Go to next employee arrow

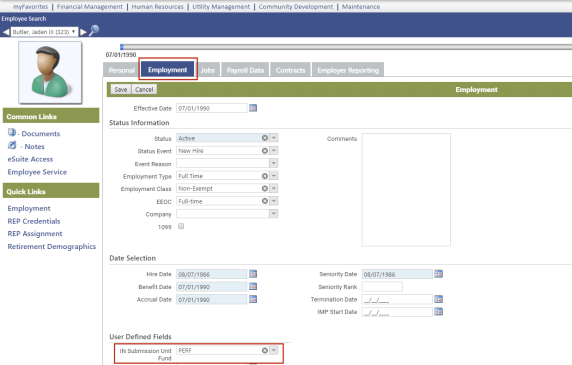point(84,32)
